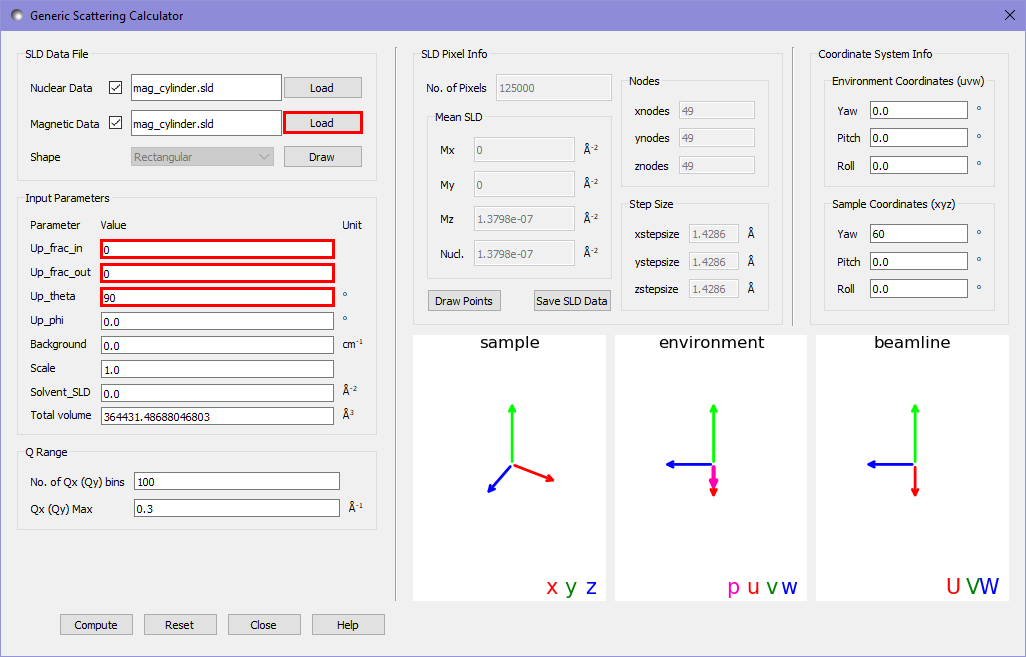
Task: Click the Compute button
Action: point(96,624)
